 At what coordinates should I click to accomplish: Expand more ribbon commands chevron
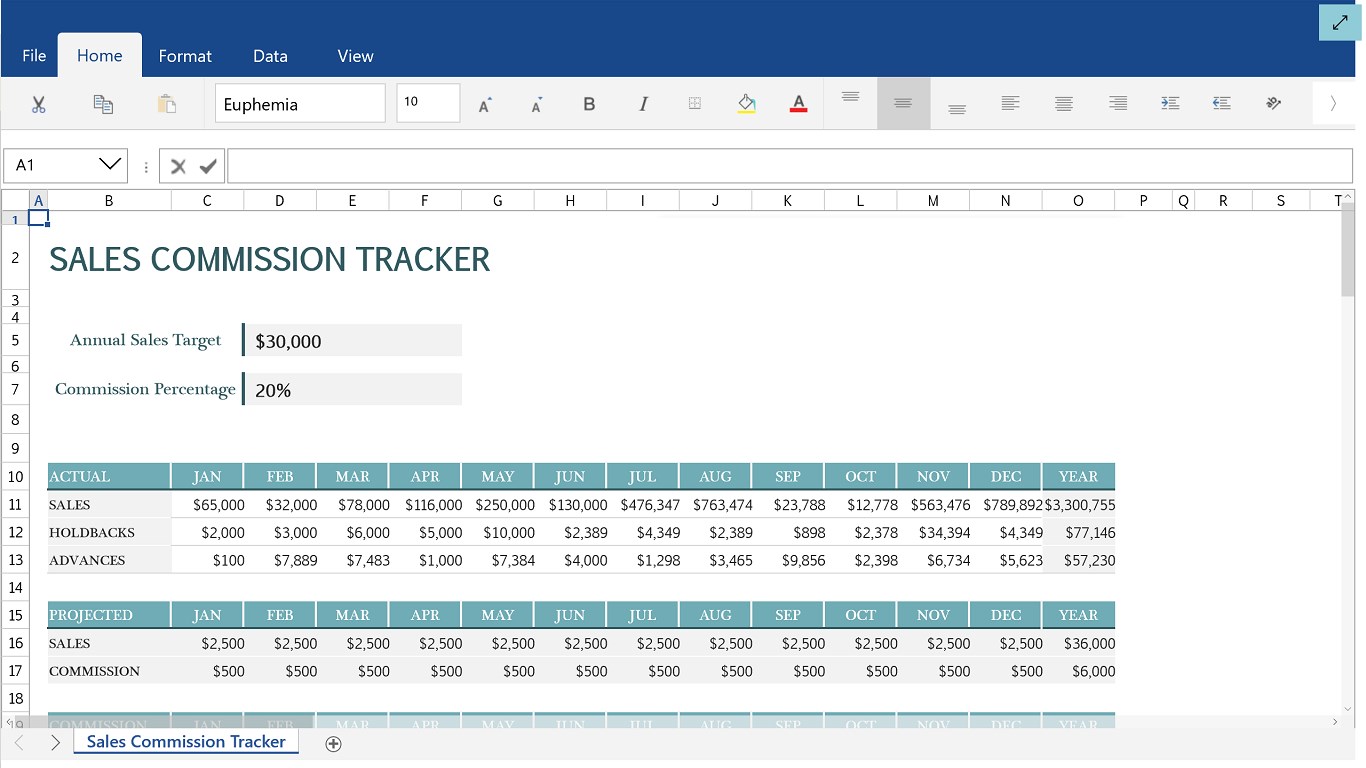pos(1333,103)
